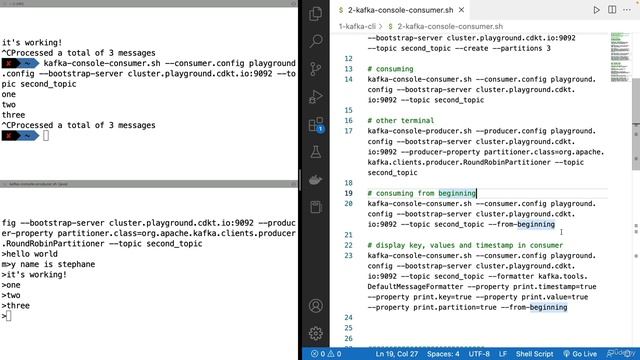Click line number 19 in the gutter
The height and width of the screenshot is (360, 640).
(348, 193)
